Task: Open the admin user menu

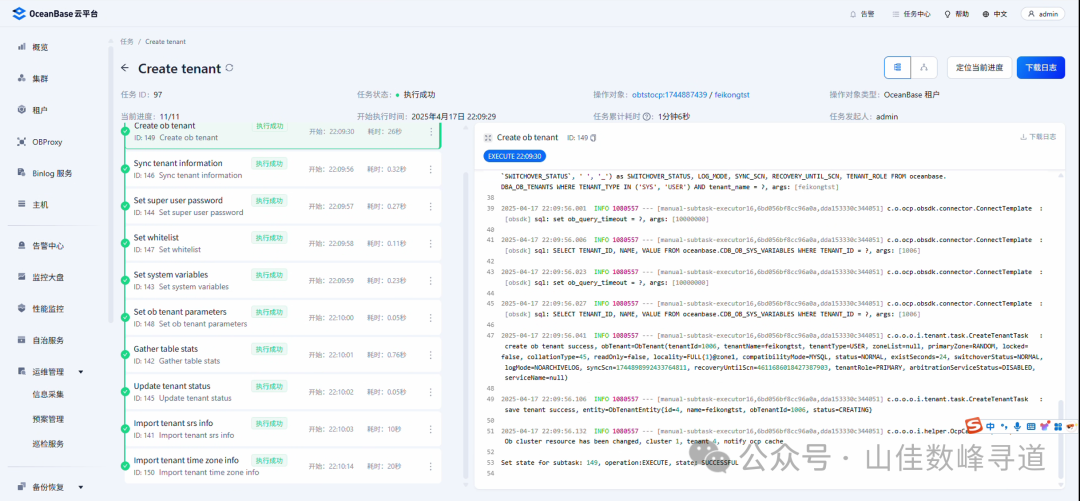Action: point(1042,14)
